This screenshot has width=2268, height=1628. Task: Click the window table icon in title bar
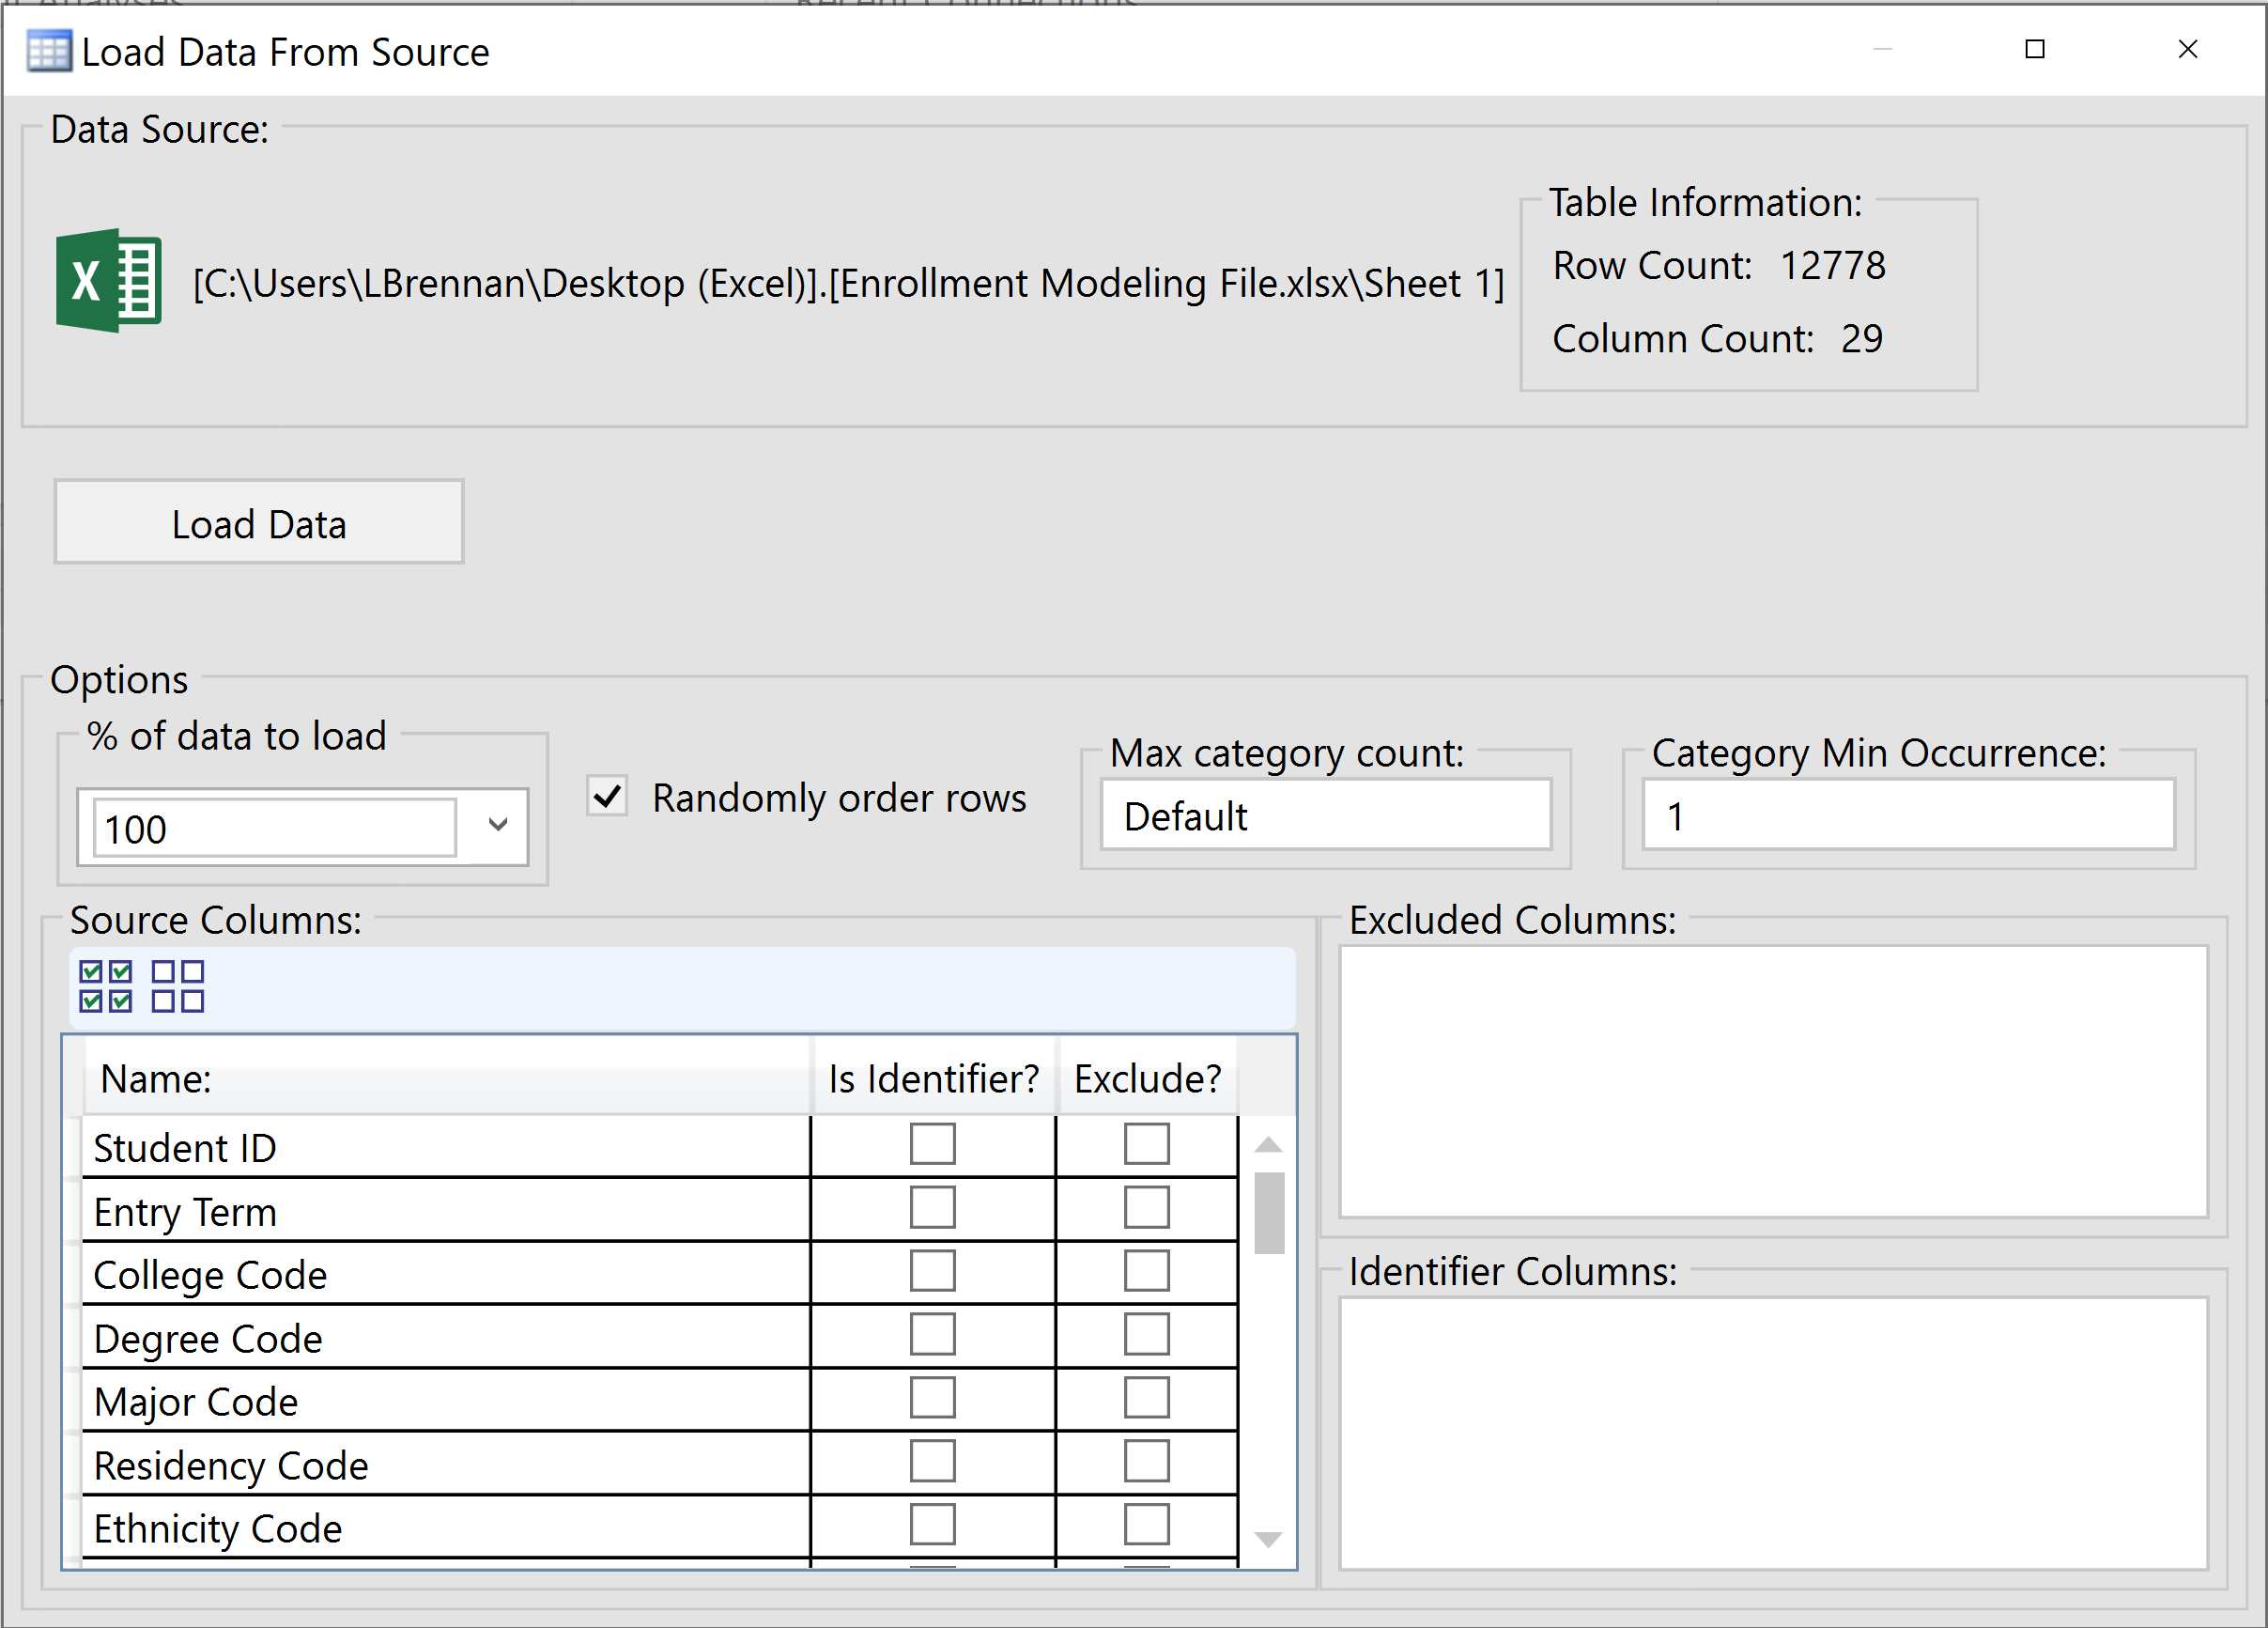tap(49, 51)
